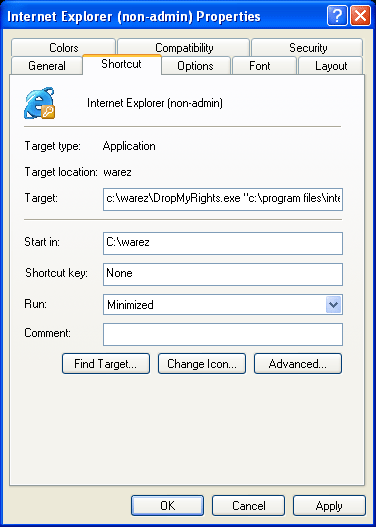Click inside the Target path field

223,199
